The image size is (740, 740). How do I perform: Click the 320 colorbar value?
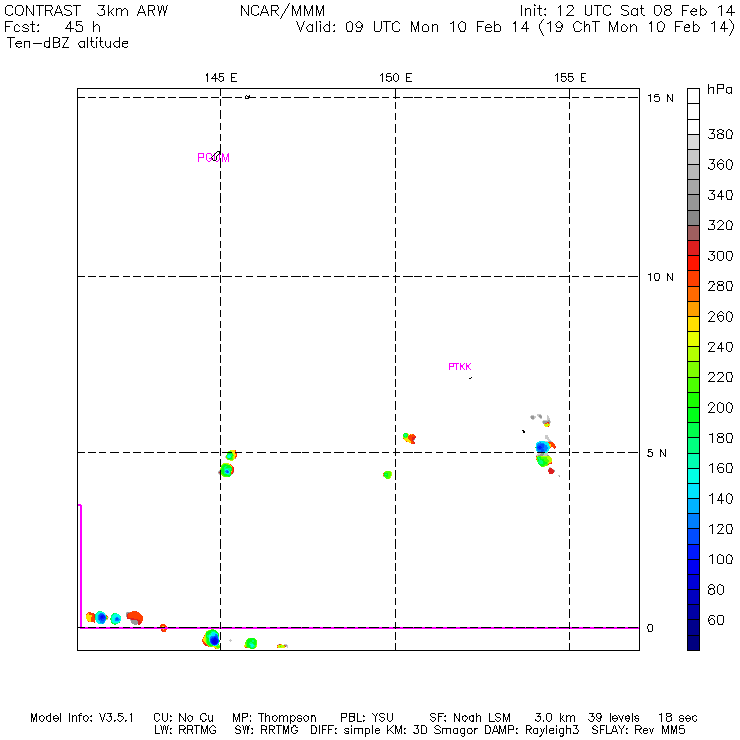pyautogui.click(x=720, y=225)
